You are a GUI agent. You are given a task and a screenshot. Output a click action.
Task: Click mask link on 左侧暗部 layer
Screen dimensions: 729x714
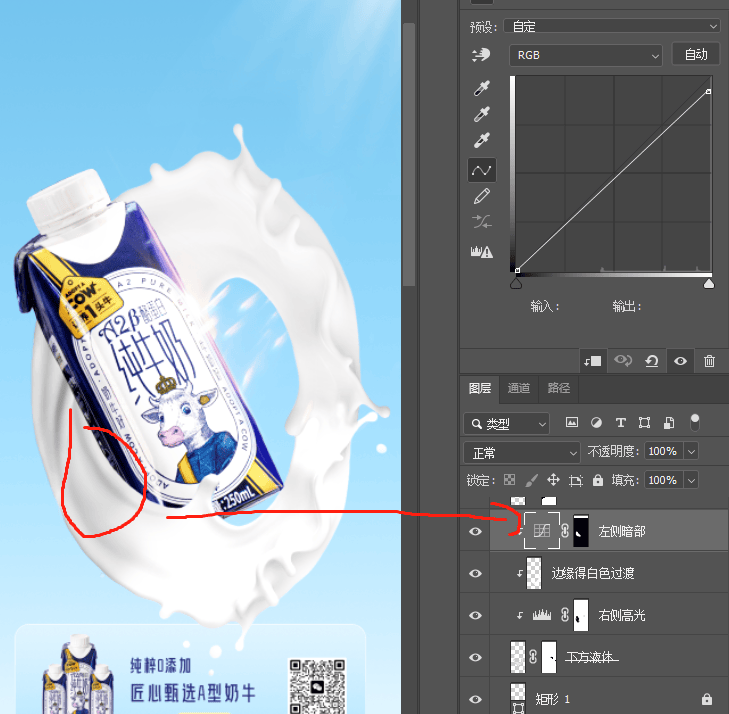click(x=565, y=530)
